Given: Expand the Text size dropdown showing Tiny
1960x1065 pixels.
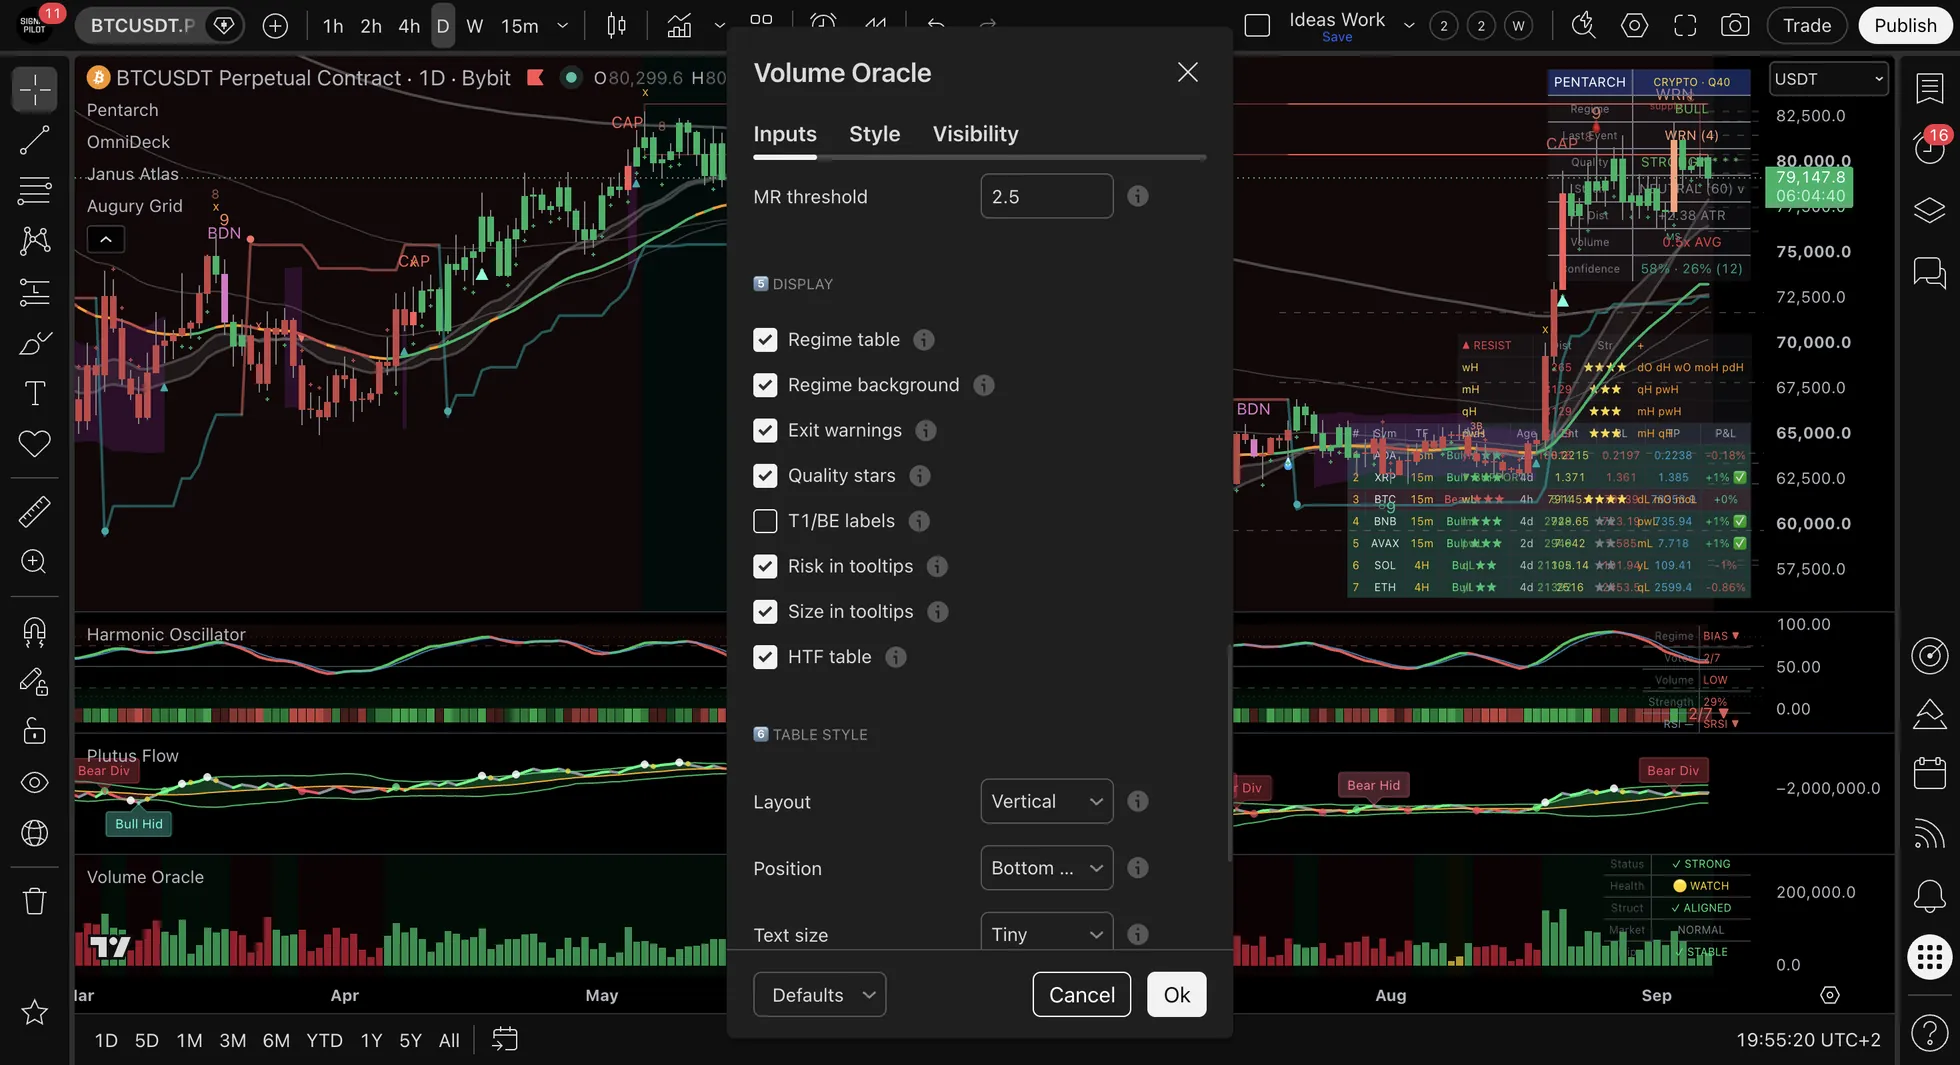Looking at the screenshot, I should pos(1046,934).
